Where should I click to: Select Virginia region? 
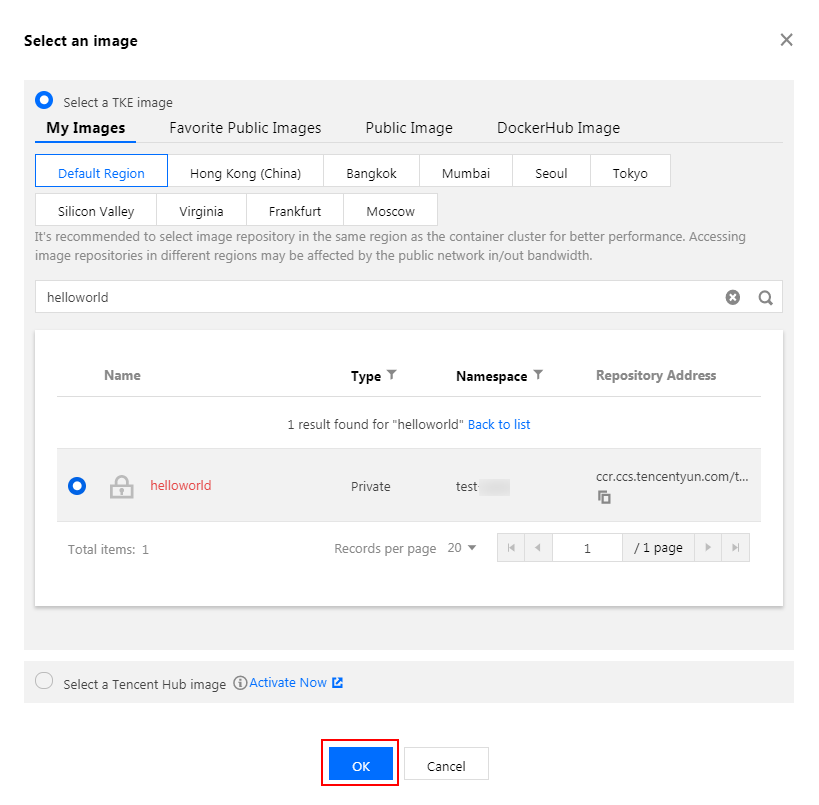(201, 209)
